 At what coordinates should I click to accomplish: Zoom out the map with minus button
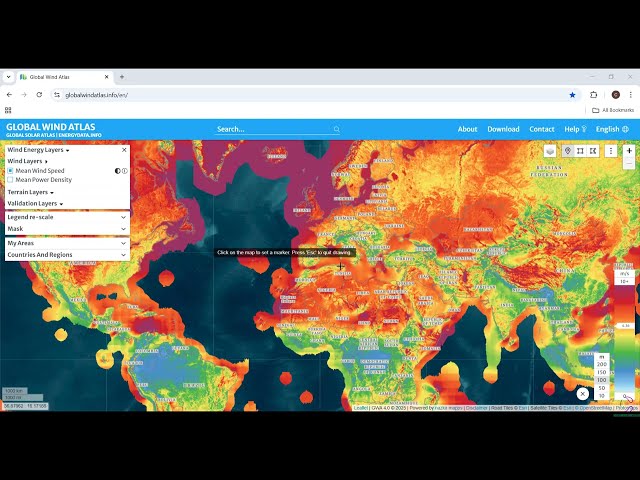[x=629, y=163]
